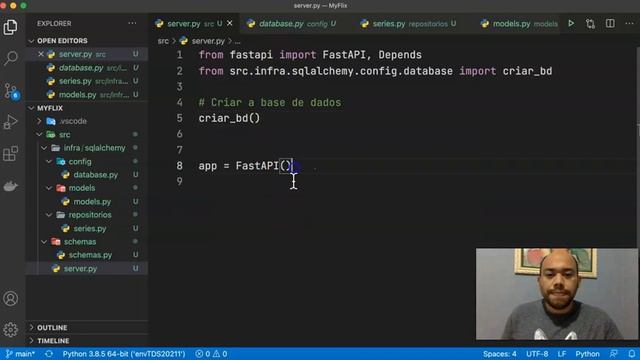Image resolution: width=640 pixels, height=360 pixels.
Task: Open the Accounts icon
Action: pyautogui.click(x=11, y=298)
